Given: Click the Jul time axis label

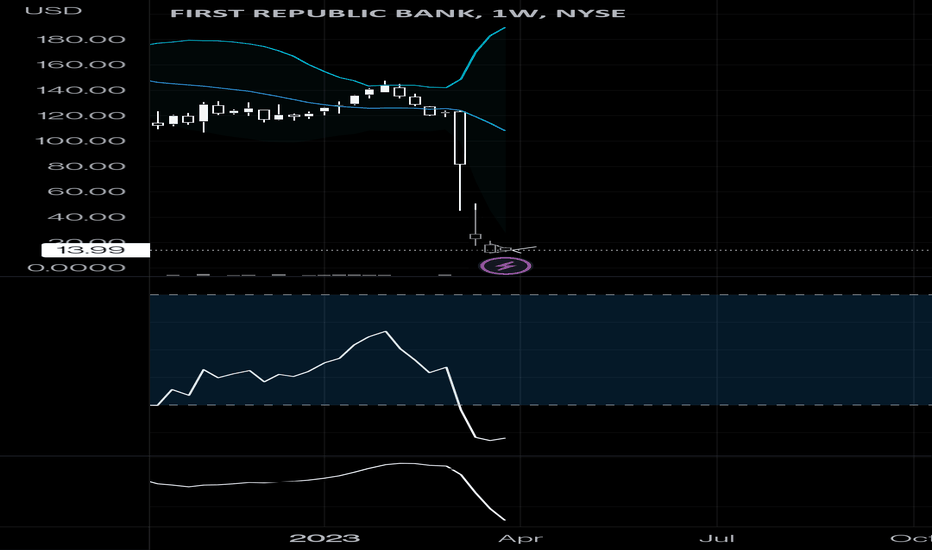Looking at the screenshot, I should [x=717, y=539].
